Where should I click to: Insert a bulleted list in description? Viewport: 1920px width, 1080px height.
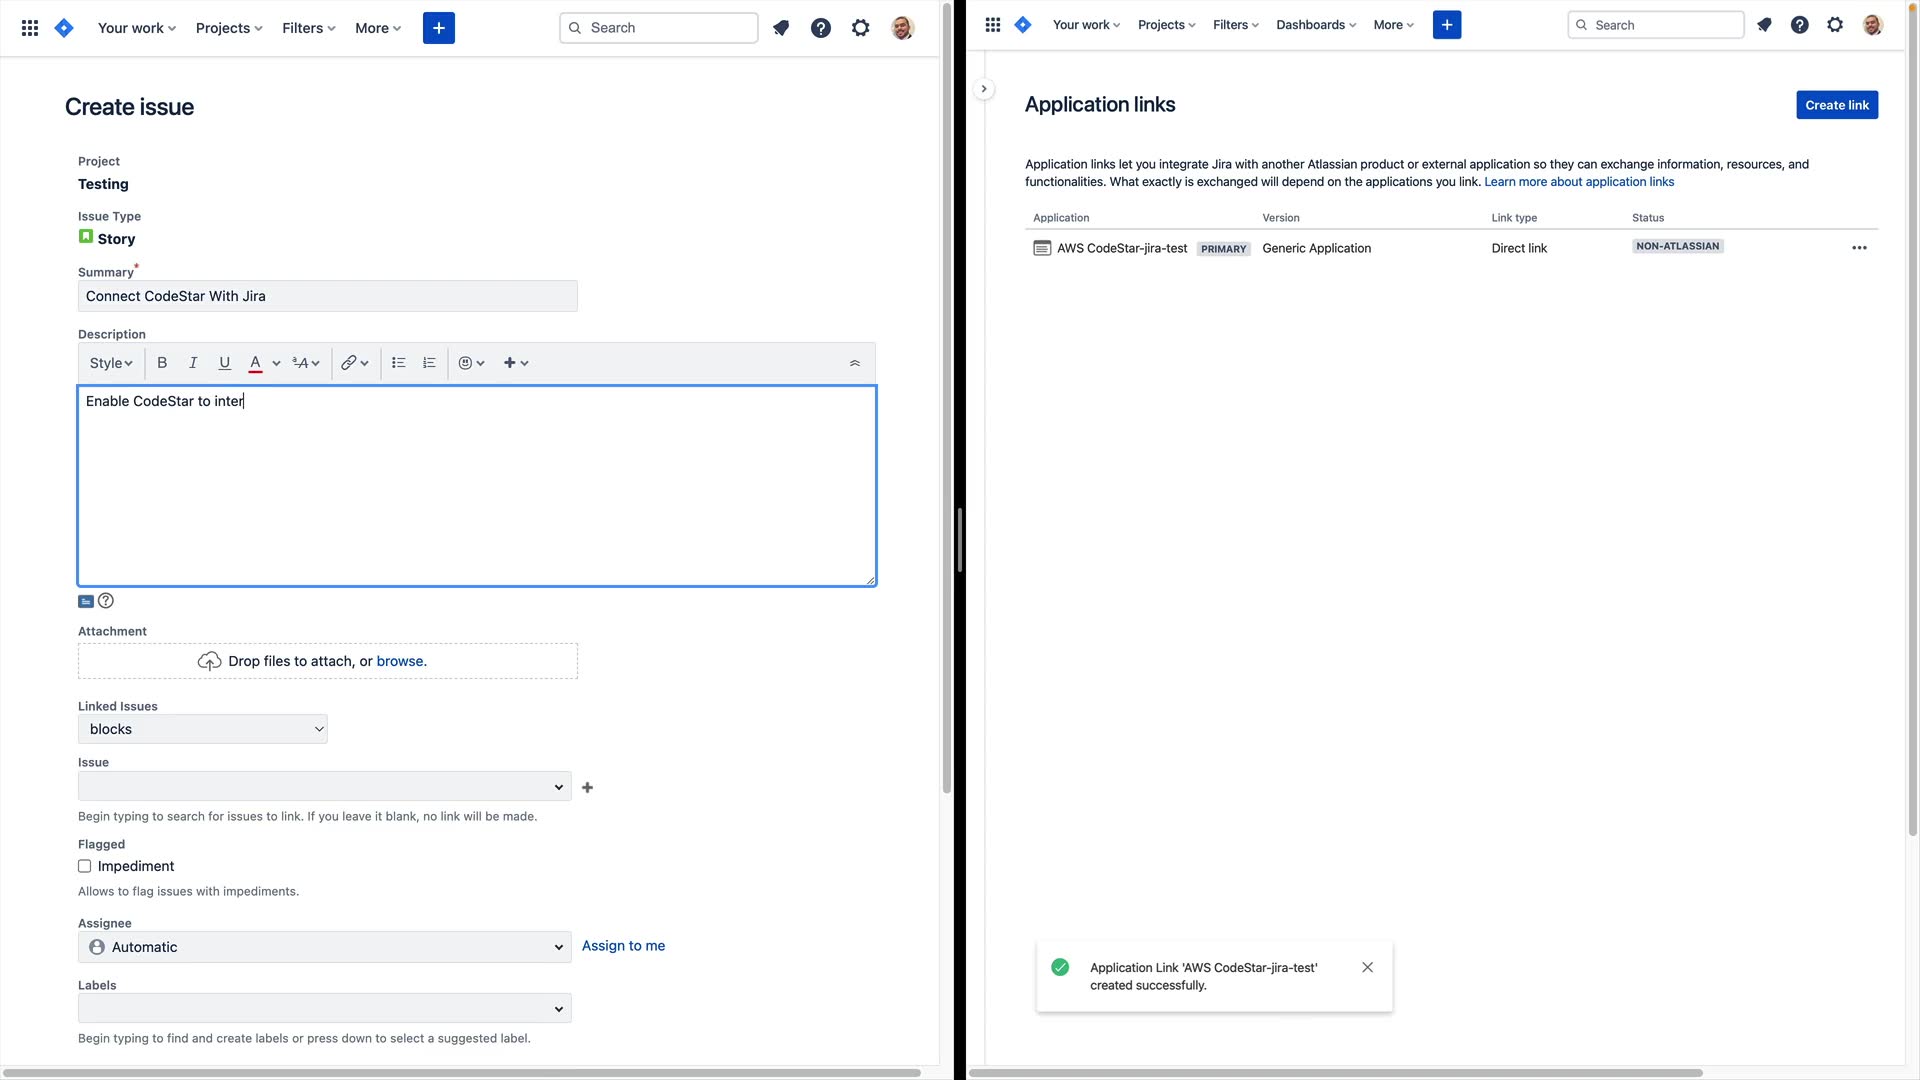point(398,363)
